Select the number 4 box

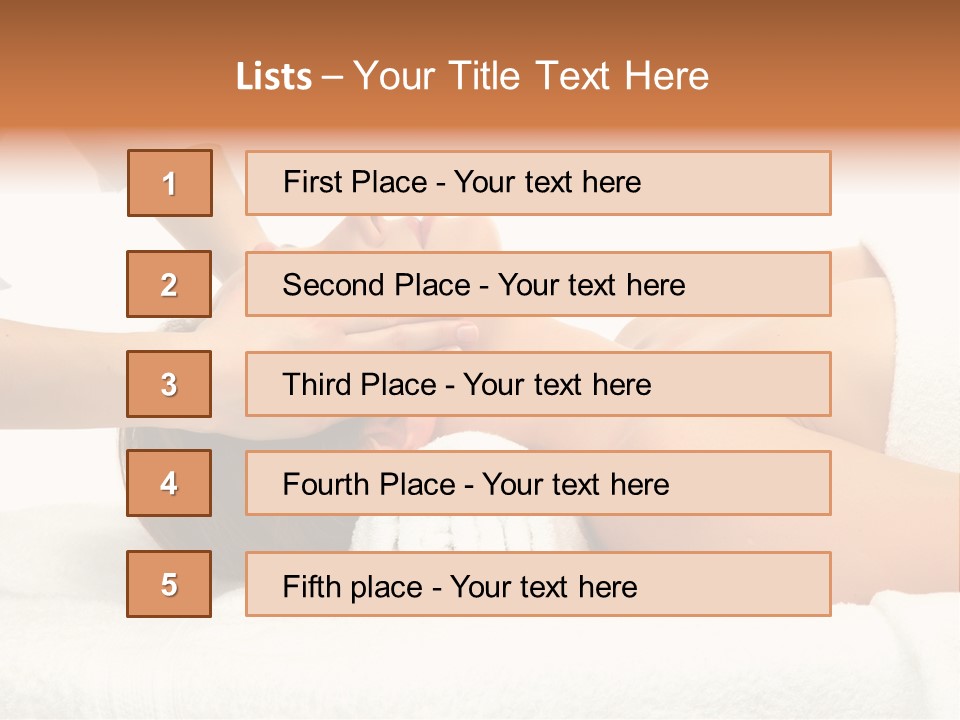[x=169, y=483]
